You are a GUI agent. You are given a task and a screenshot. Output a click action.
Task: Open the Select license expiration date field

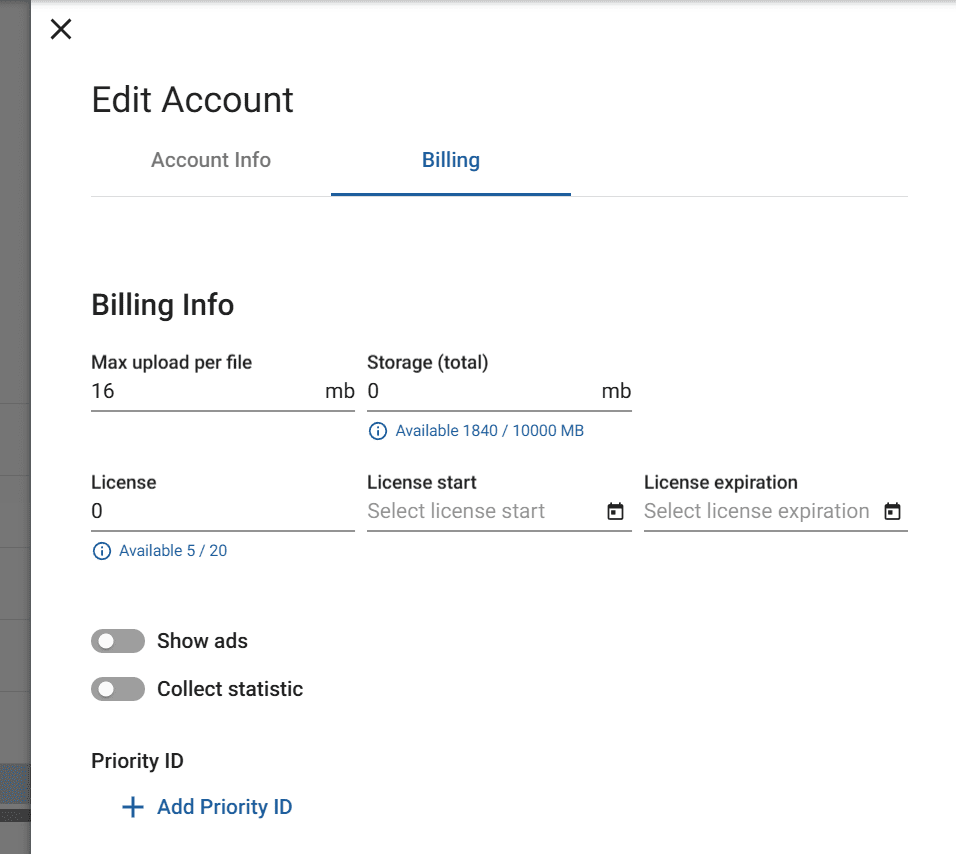(x=756, y=511)
